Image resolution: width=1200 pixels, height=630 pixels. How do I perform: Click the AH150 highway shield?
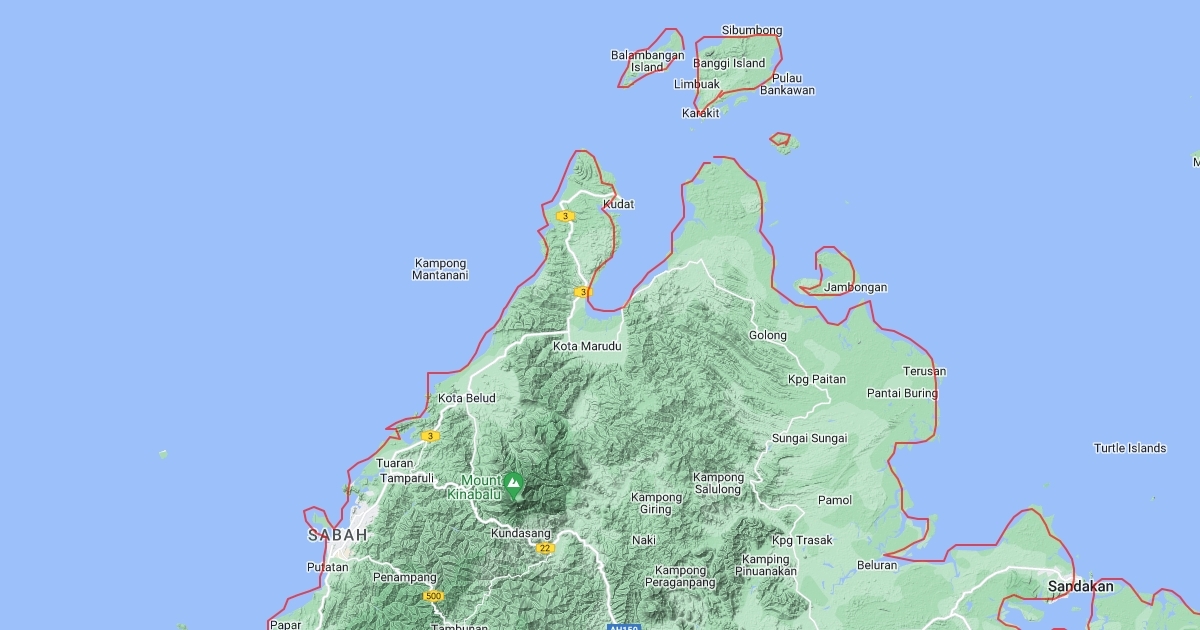click(622, 626)
